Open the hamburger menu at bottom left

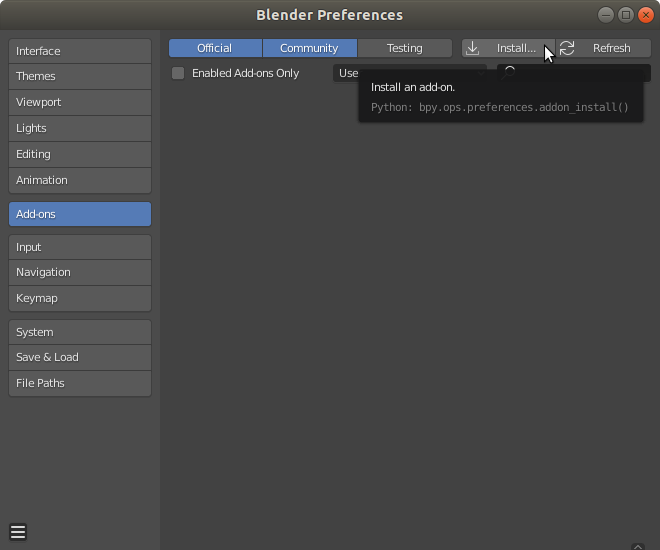(x=18, y=532)
